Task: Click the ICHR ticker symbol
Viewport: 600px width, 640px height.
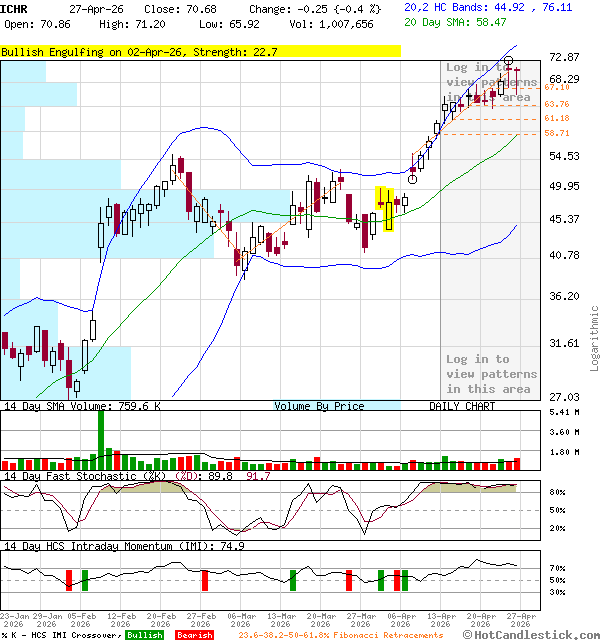Action: coord(14,7)
